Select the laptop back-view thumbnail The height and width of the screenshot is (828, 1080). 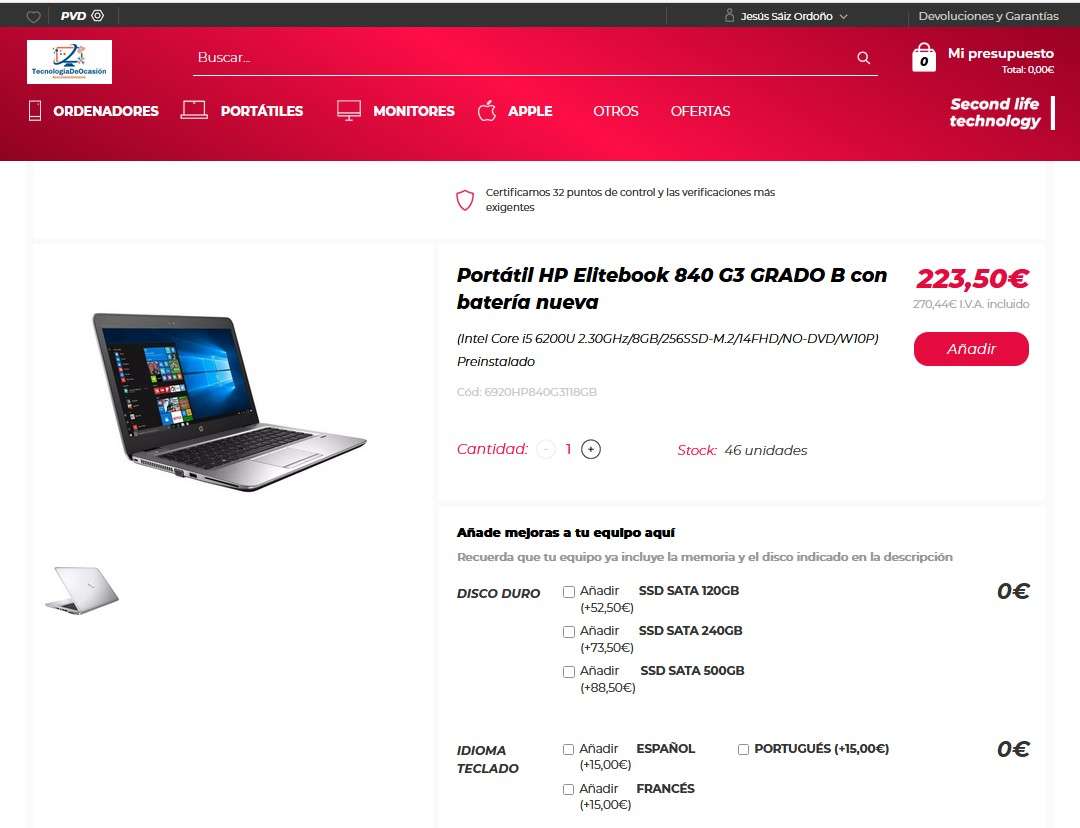pos(82,590)
